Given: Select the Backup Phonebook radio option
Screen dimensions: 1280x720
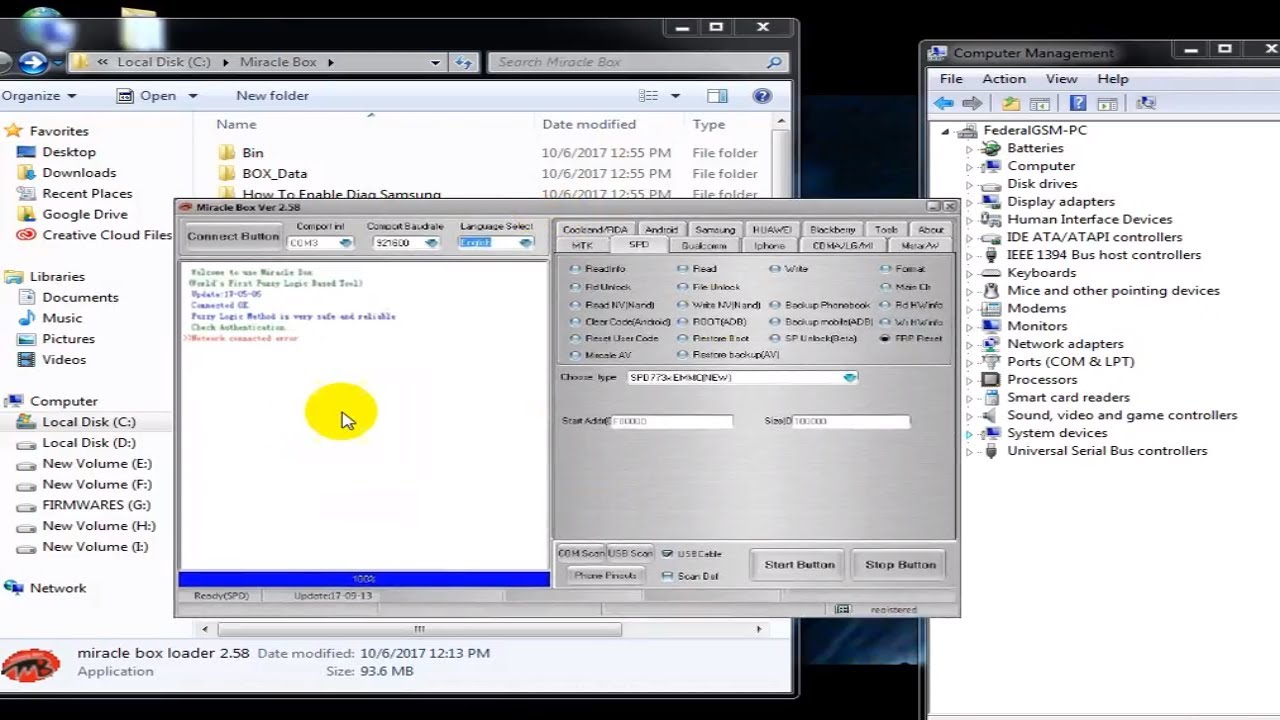Looking at the screenshot, I should click(775, 305).
